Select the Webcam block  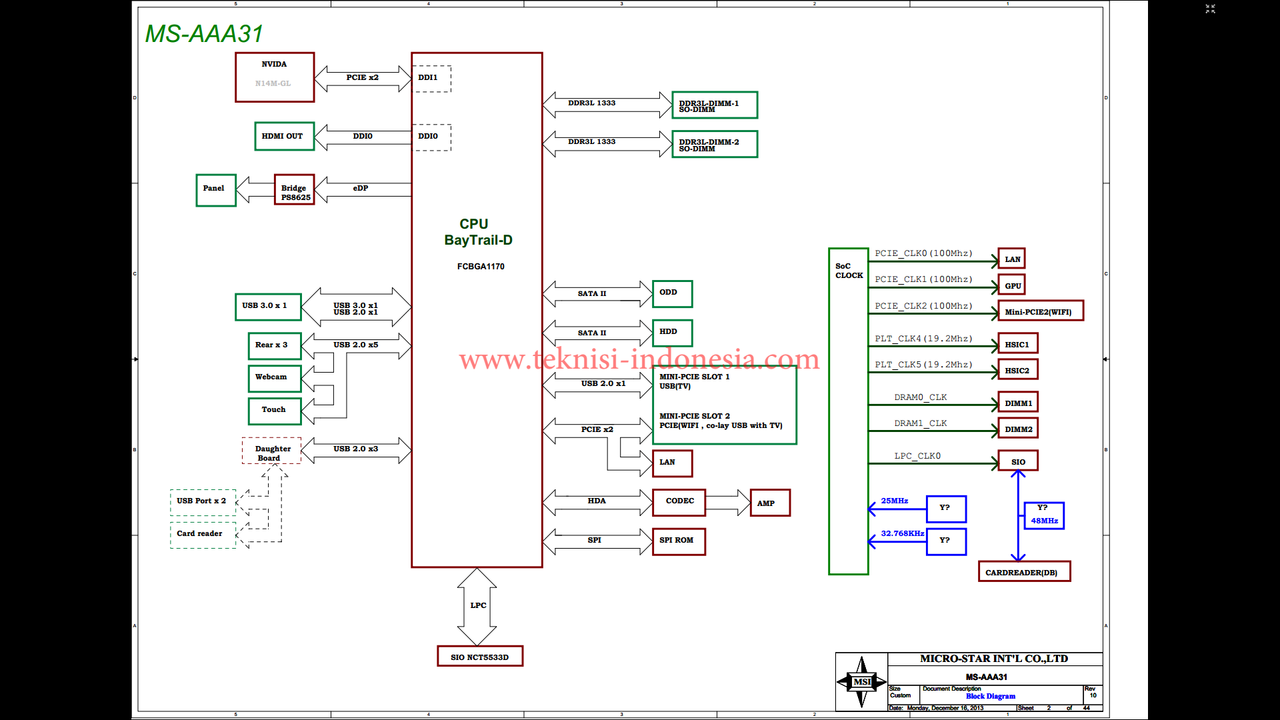(x=273, y=378)
